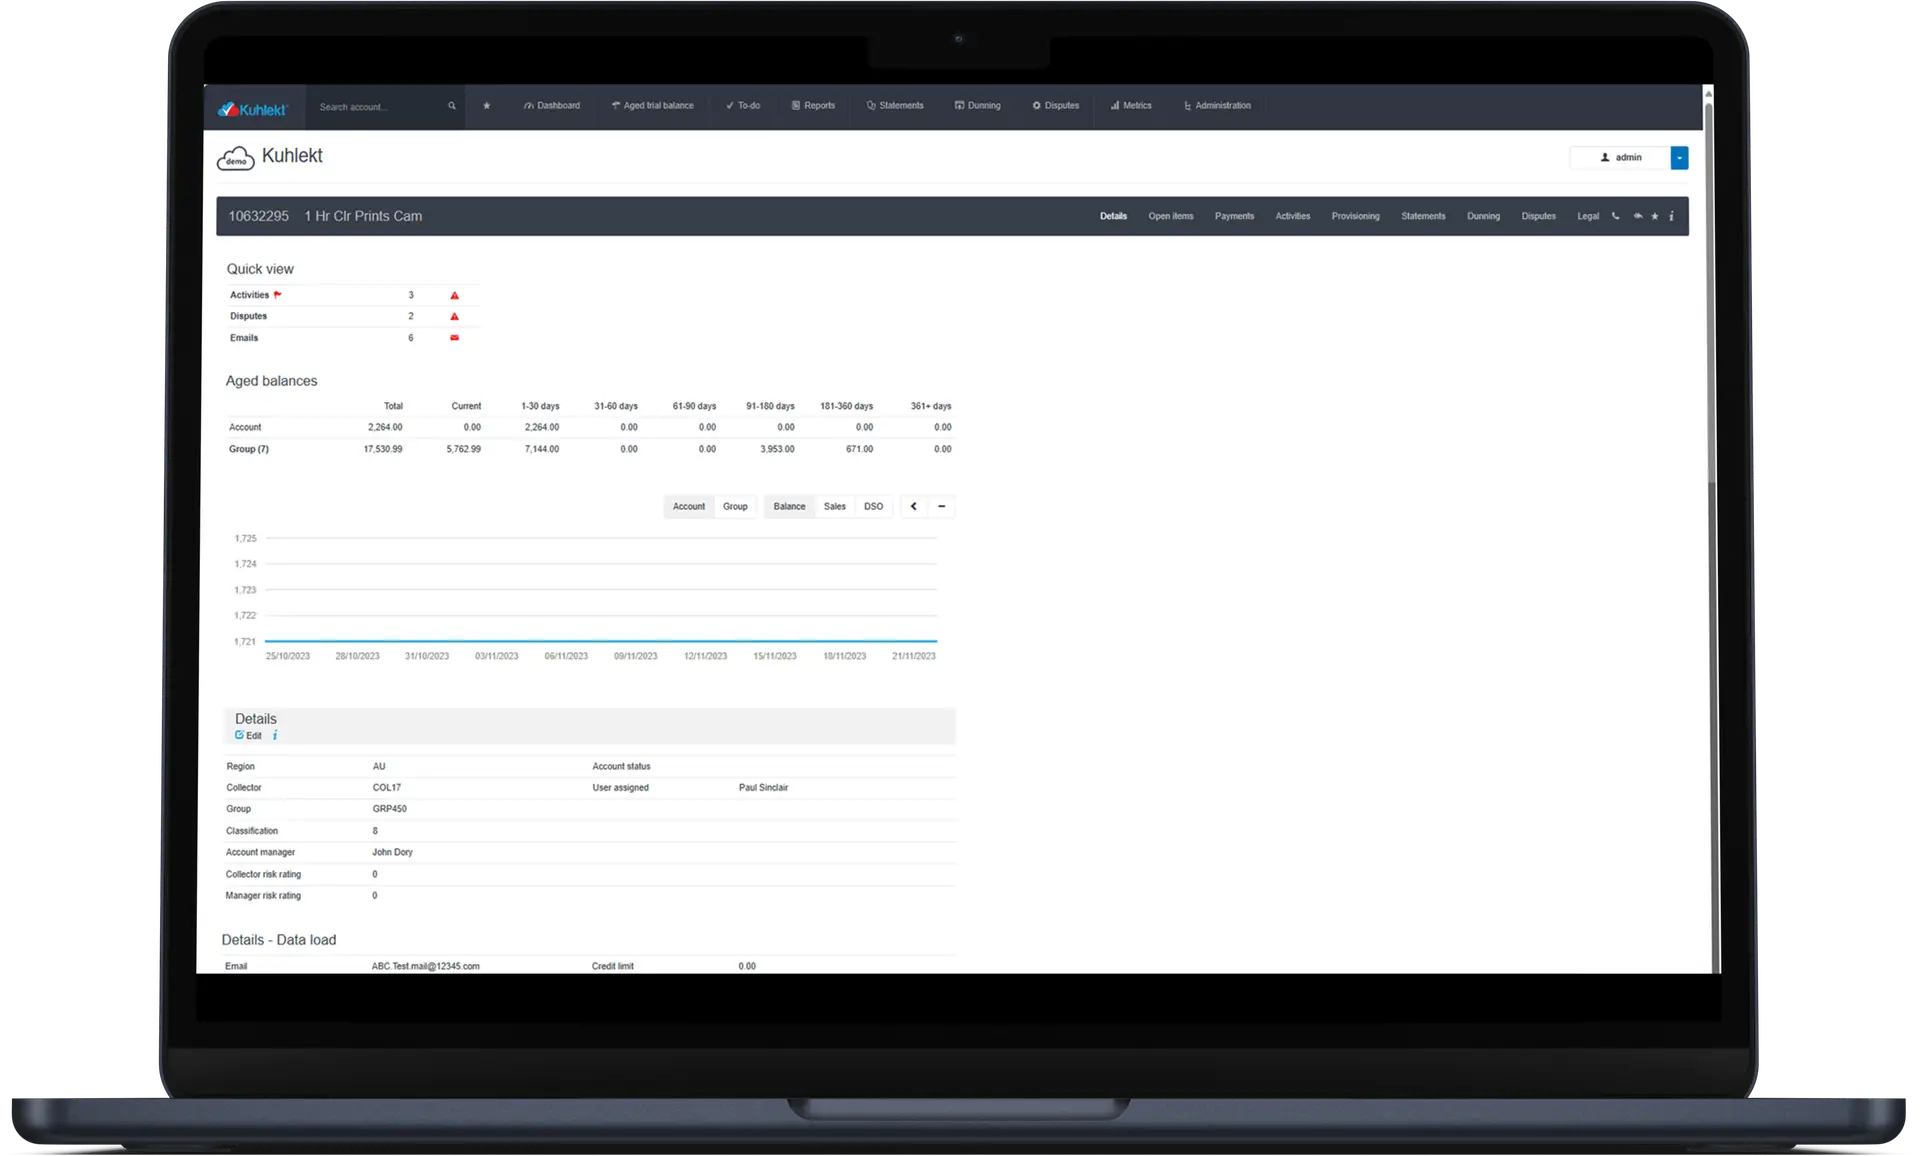Open the Disputes navigation icon

1056,106
